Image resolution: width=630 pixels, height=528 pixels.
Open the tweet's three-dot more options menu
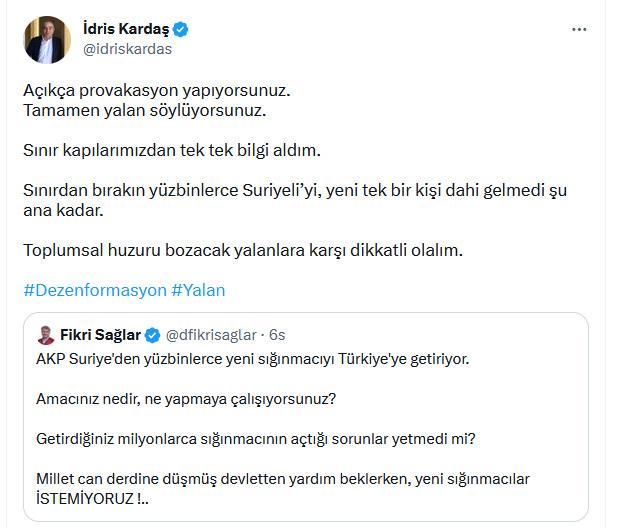(x=579, y=29)
